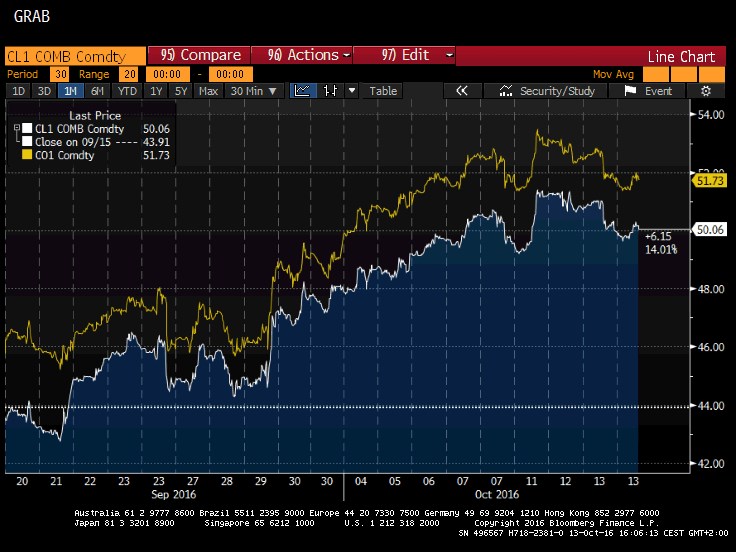Click the Max range button
The width and height of the screenshot is (736, 552).
[208, 91]
